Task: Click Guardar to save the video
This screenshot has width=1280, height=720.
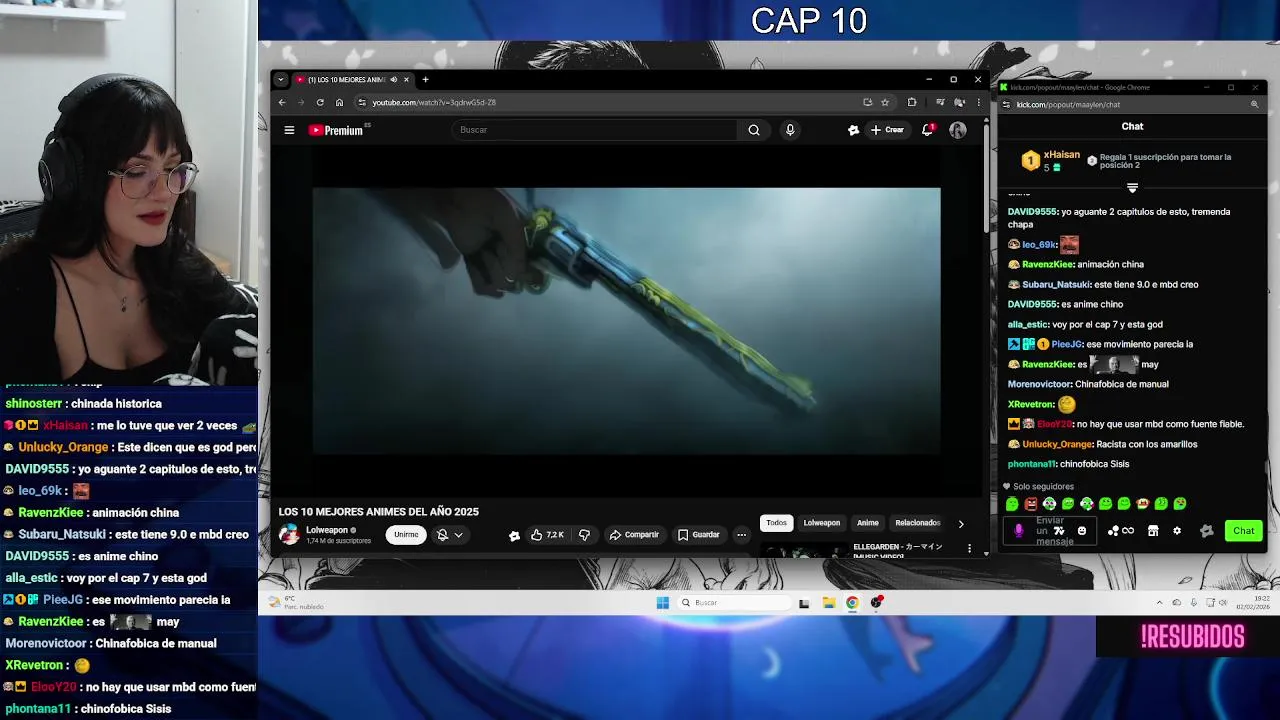Action: 699,535
